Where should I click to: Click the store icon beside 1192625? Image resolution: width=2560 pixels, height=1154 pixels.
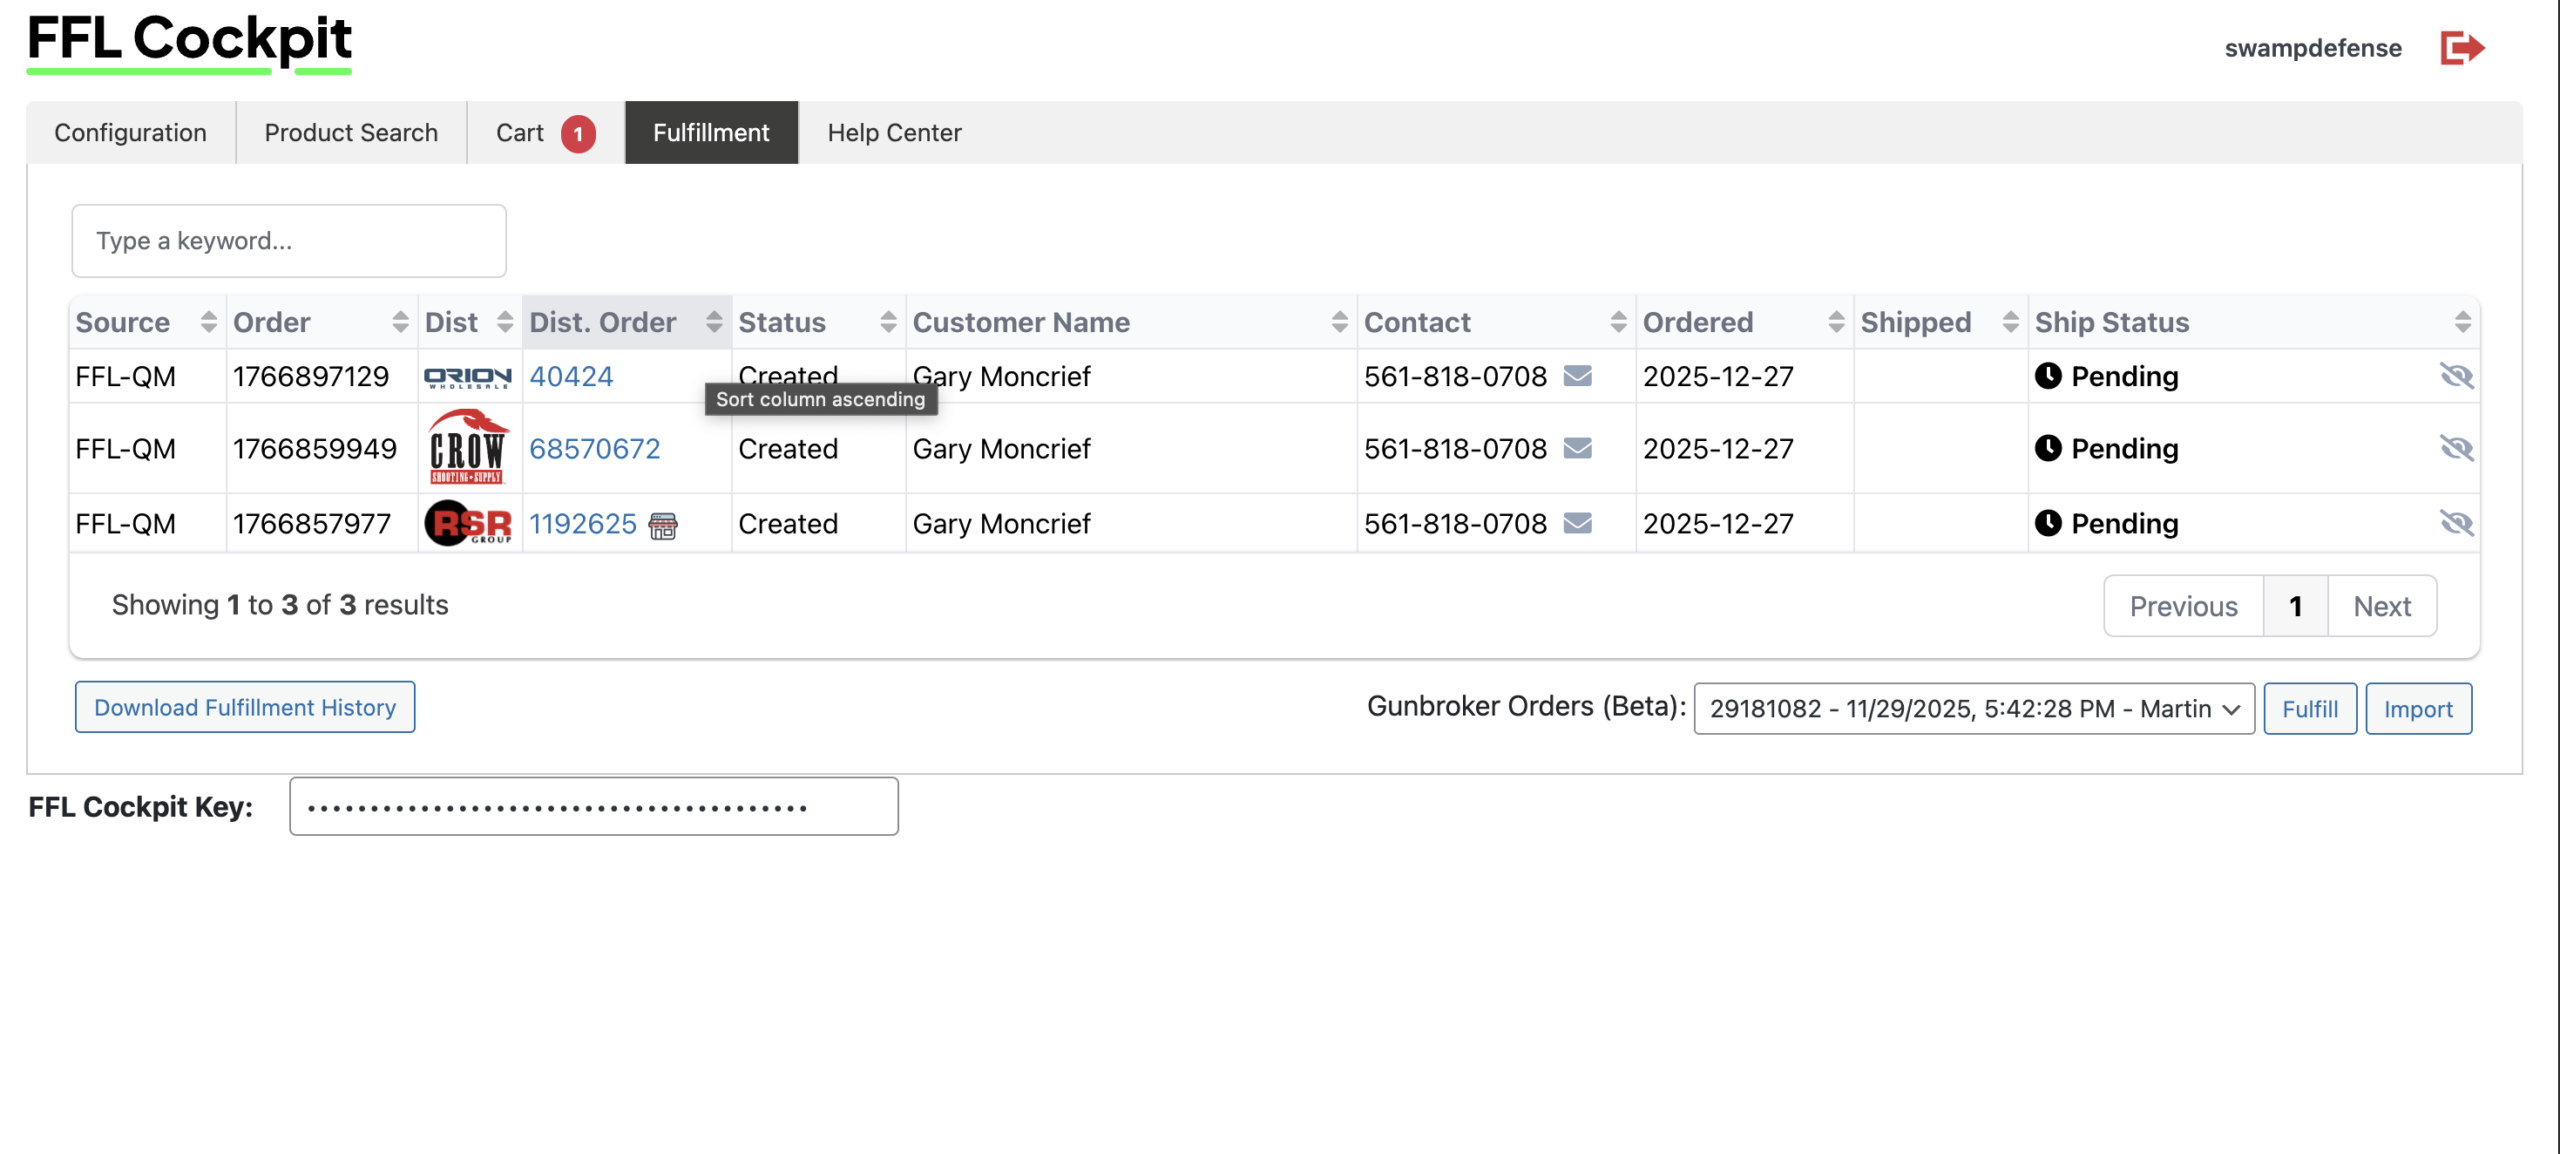pyautogui.click(x=662, y=525)
